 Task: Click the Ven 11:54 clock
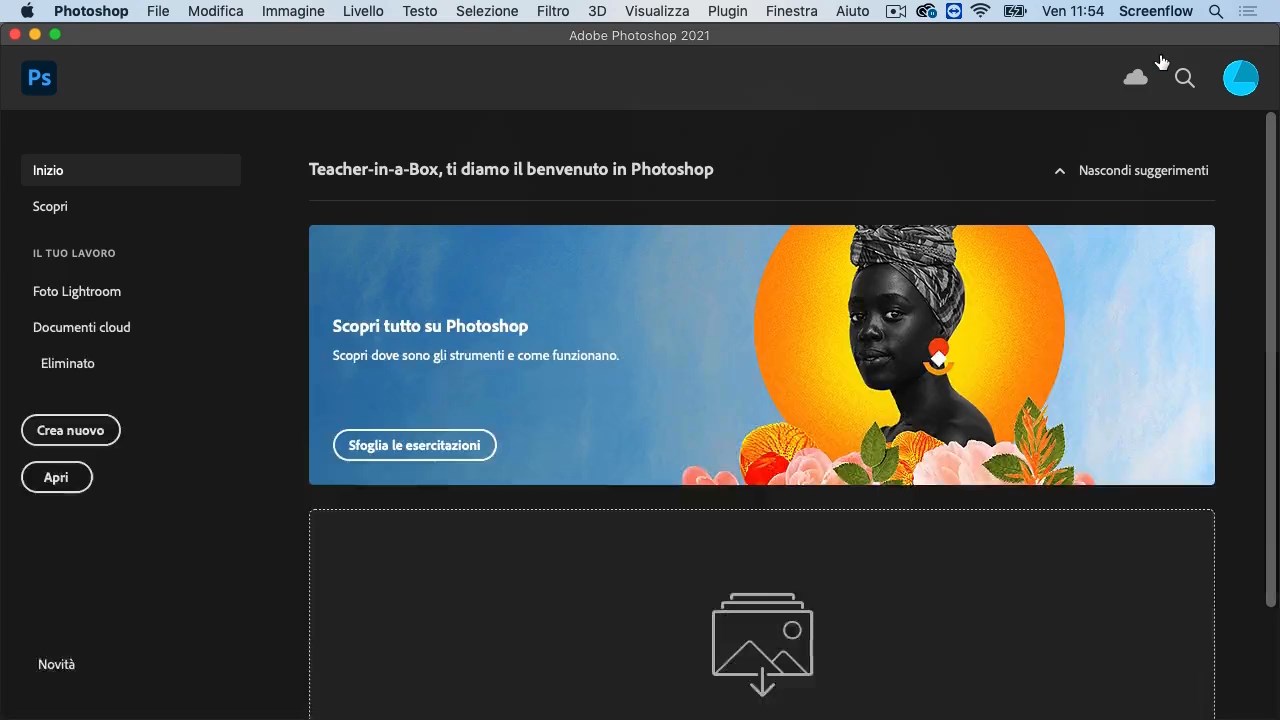(x=1073, y=11)
